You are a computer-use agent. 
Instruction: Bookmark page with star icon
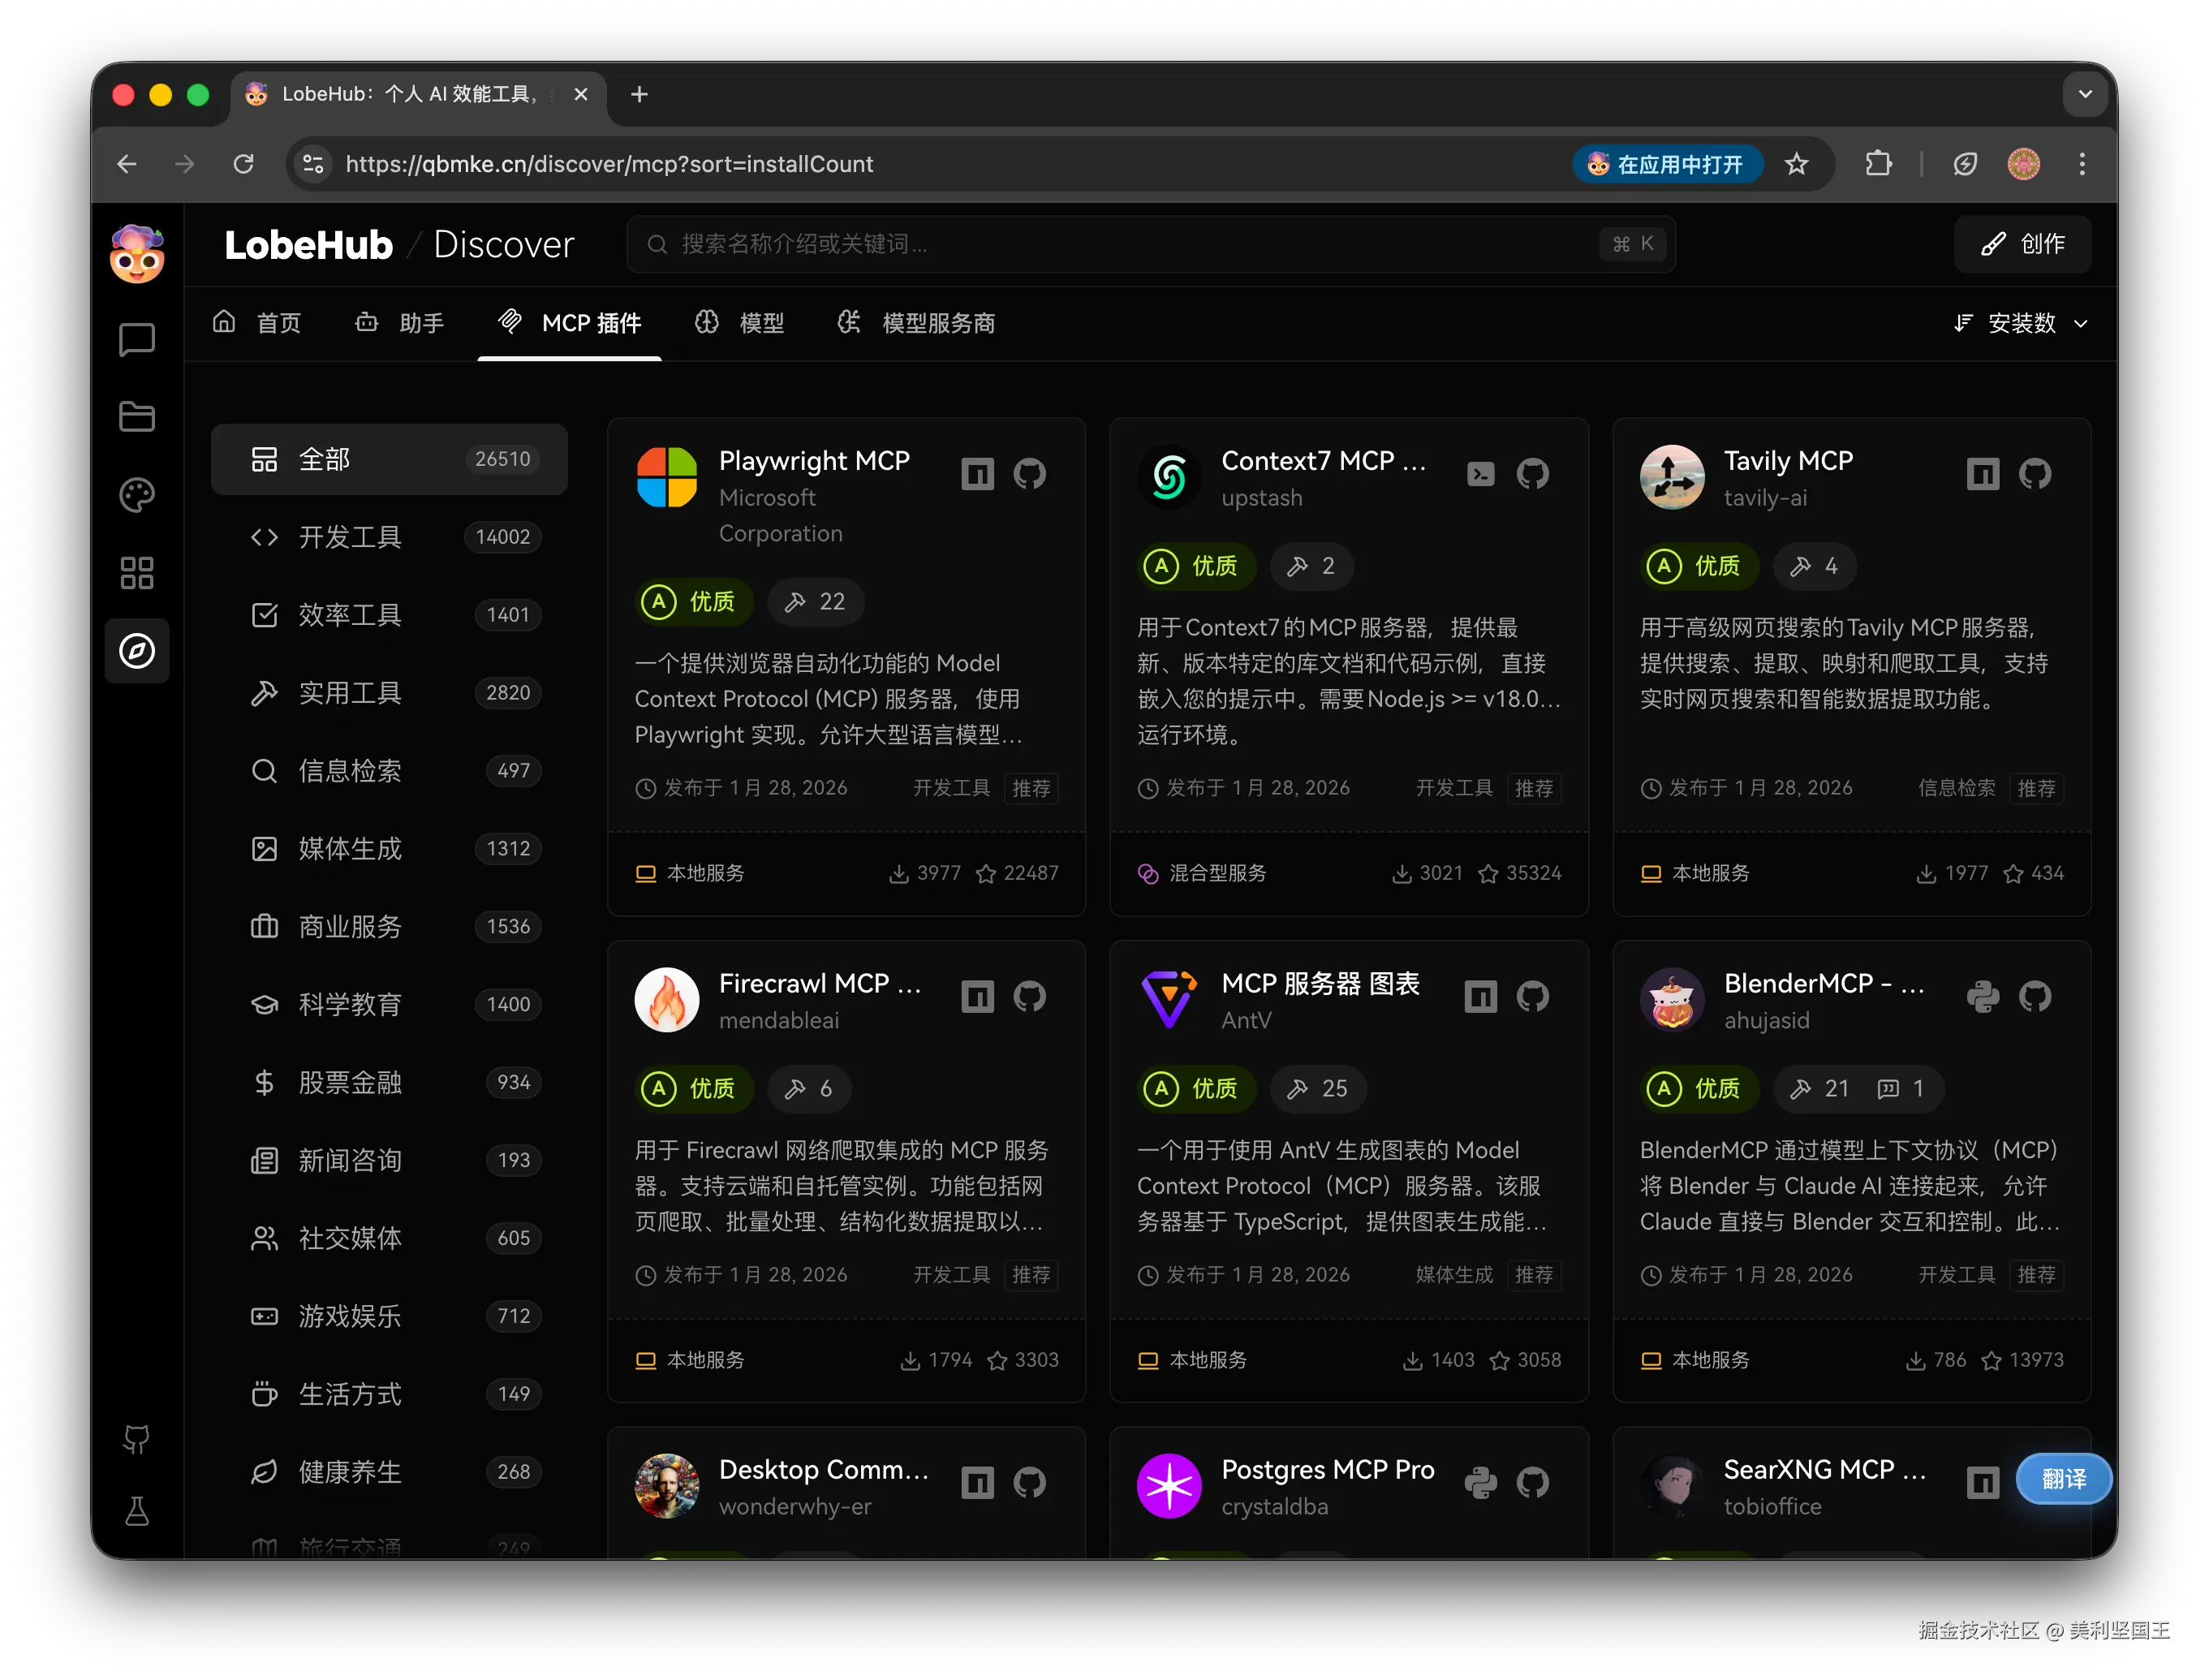point(1796,164)
